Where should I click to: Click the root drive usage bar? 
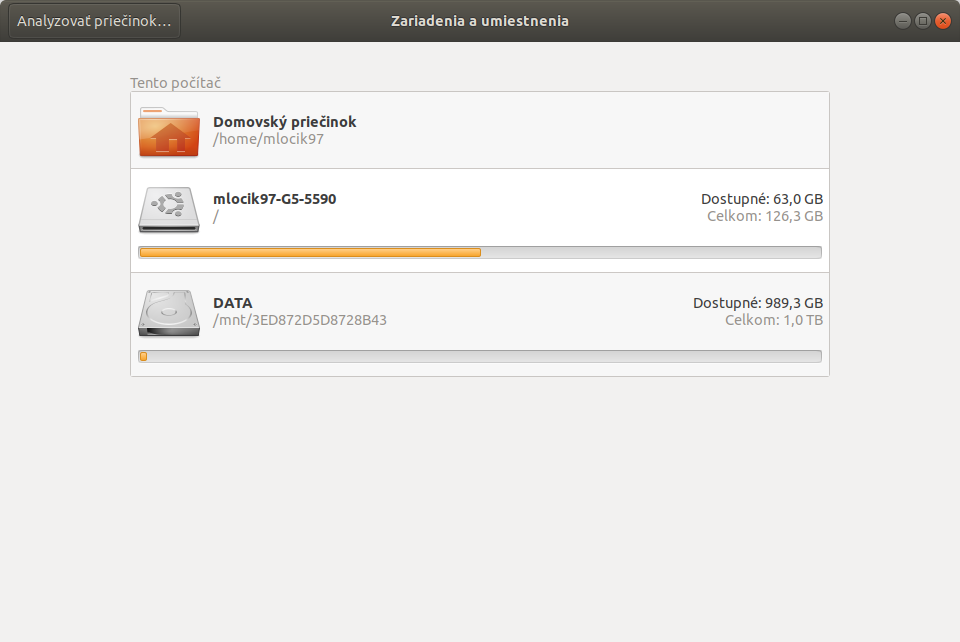[x=480, y=252]
